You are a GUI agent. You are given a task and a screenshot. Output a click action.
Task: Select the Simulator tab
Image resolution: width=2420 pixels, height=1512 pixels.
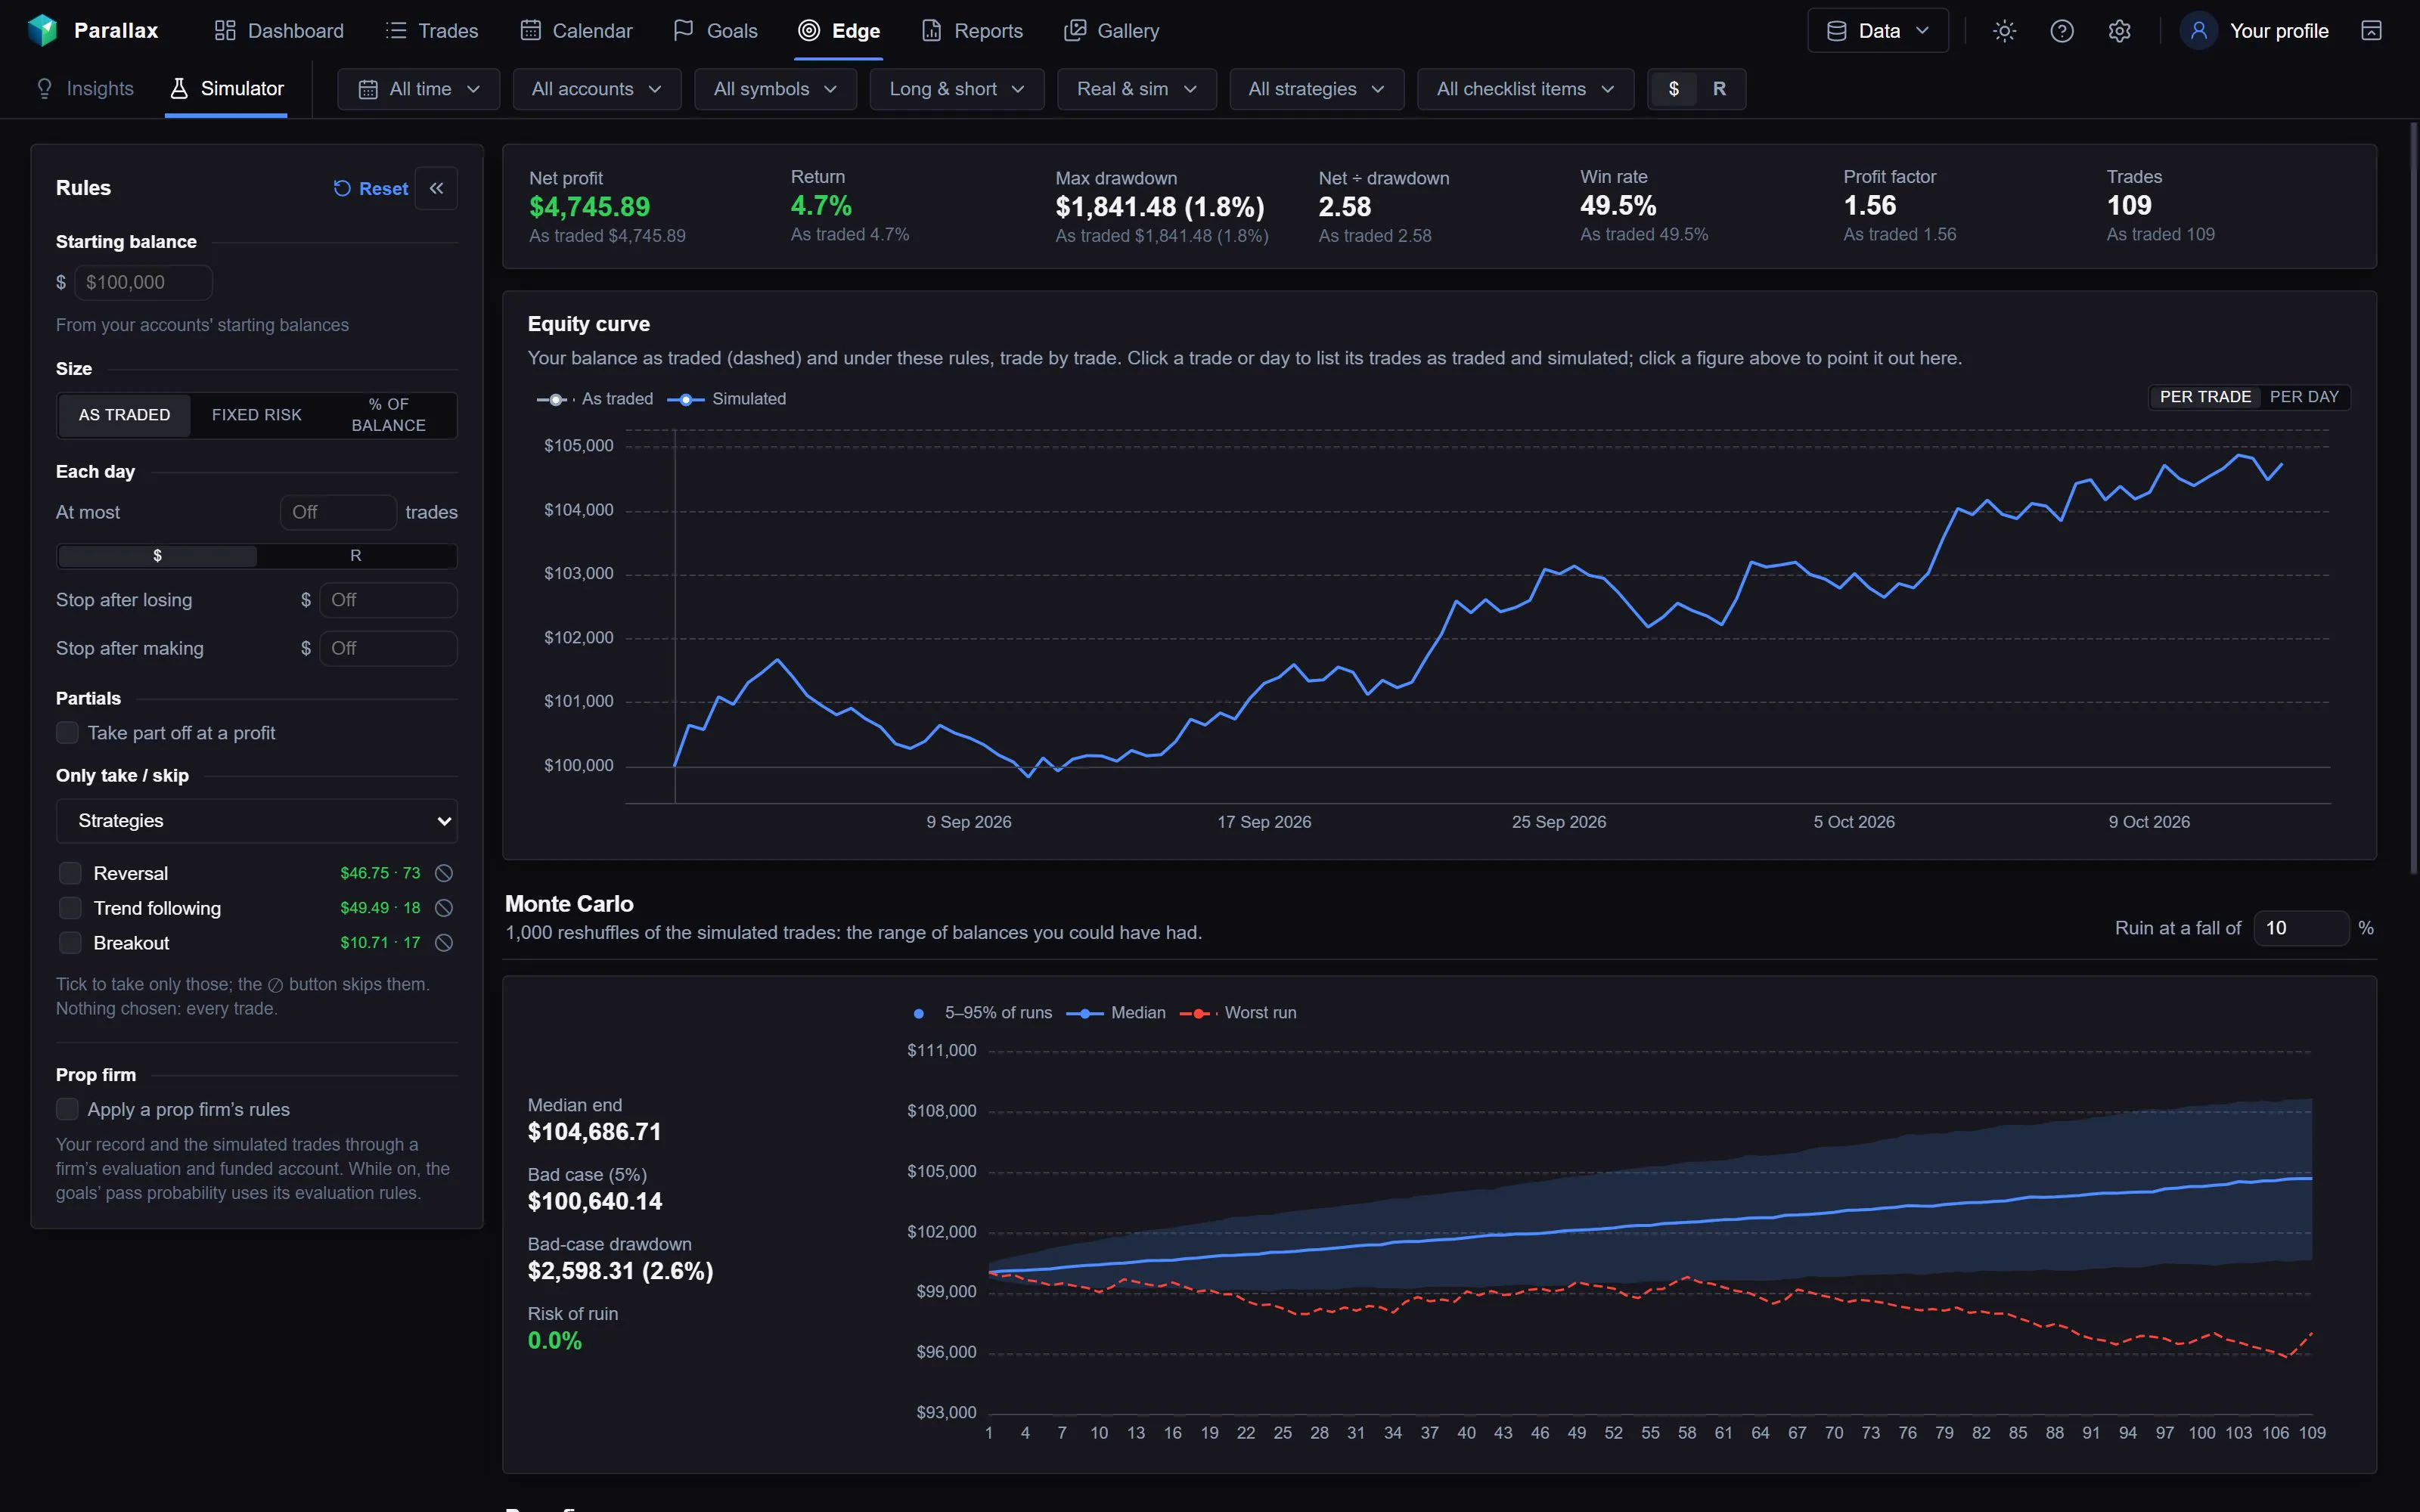tap(226, 89)
